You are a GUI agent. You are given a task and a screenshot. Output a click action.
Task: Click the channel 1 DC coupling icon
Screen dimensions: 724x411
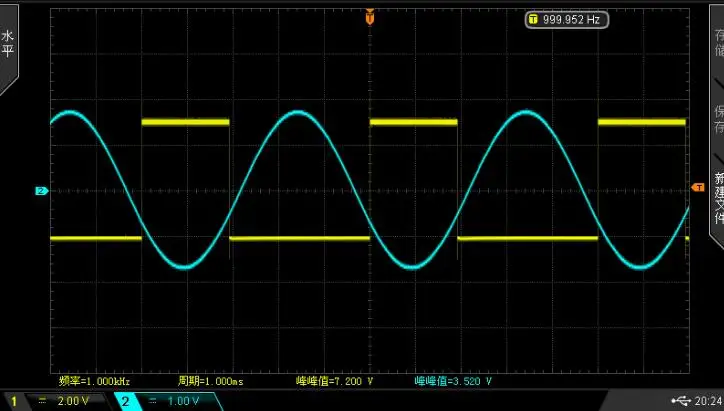42,401
